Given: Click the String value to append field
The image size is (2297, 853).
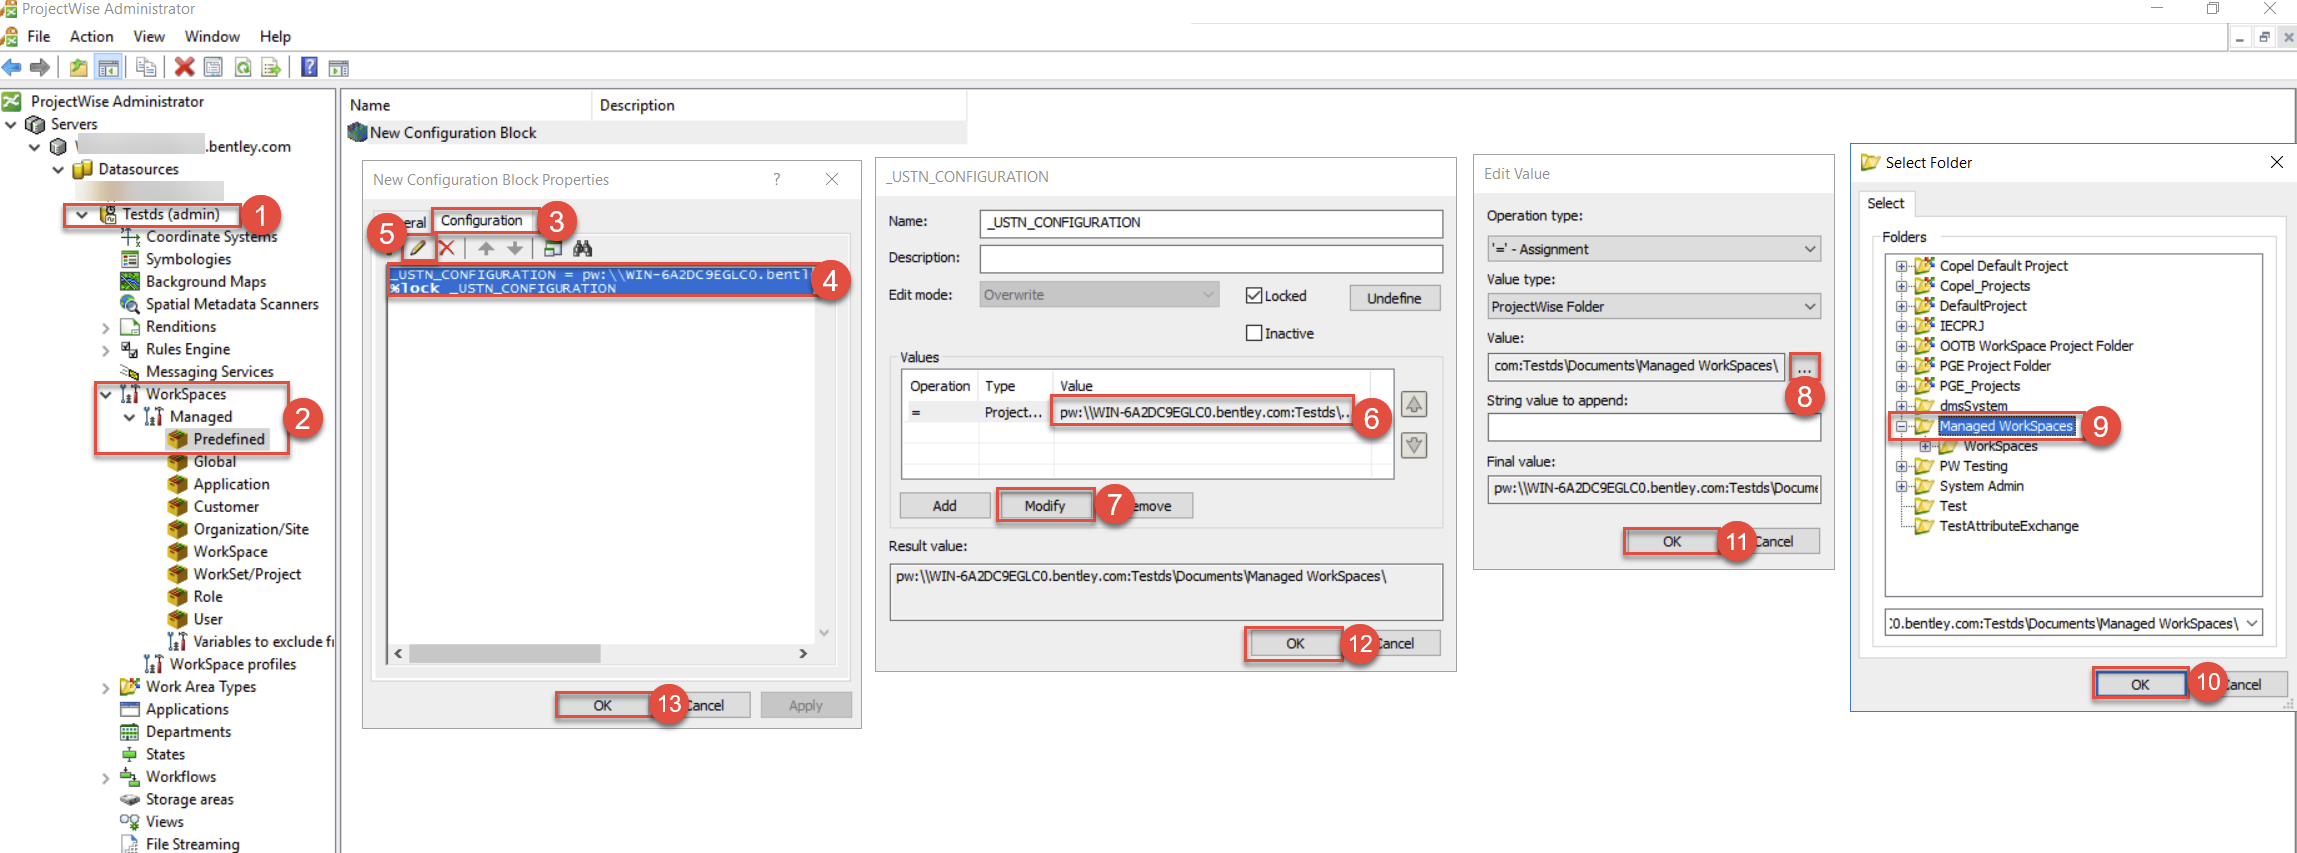Looking at the screenshot, I should click(1654, 427).
